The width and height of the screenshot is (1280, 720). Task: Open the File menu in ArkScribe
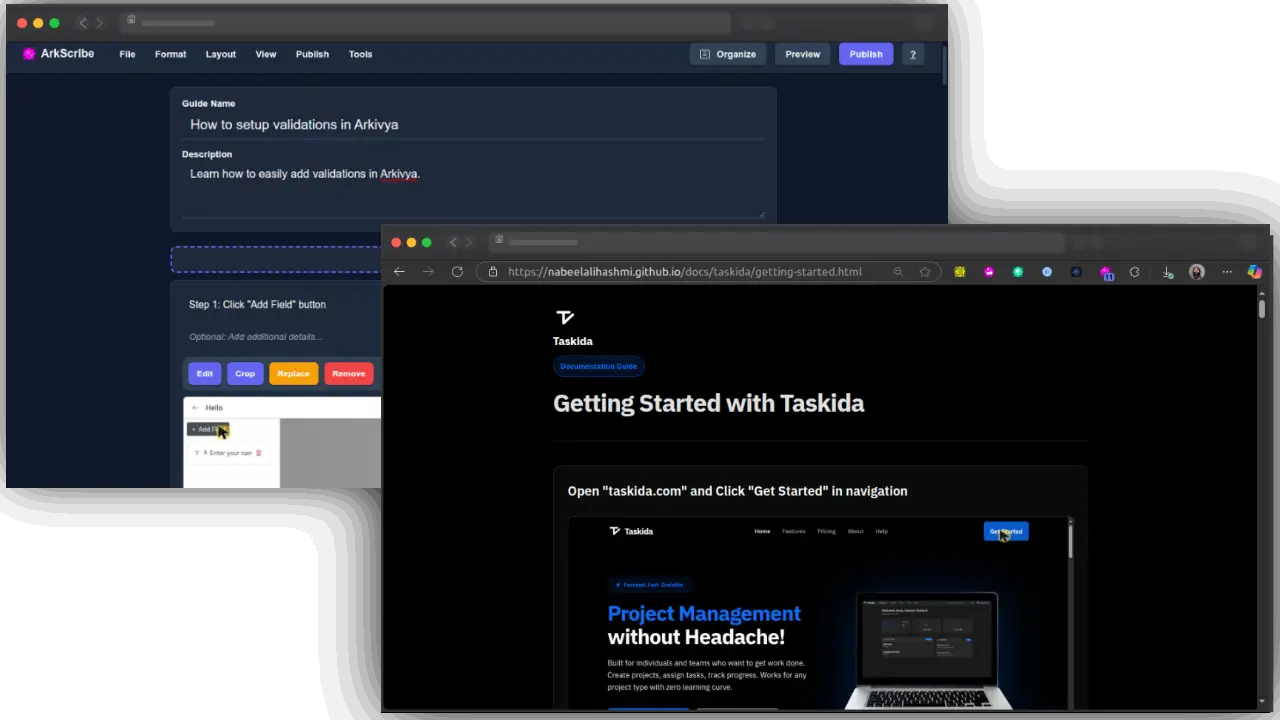tap(127, 54)
